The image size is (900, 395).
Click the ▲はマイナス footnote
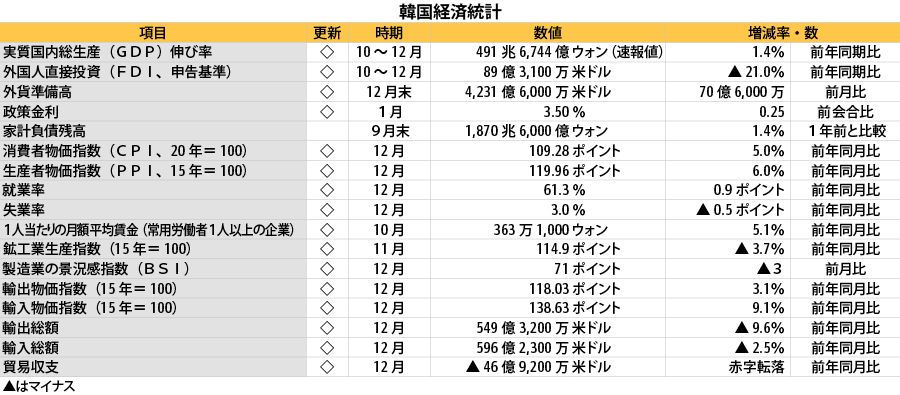point(38,386)
